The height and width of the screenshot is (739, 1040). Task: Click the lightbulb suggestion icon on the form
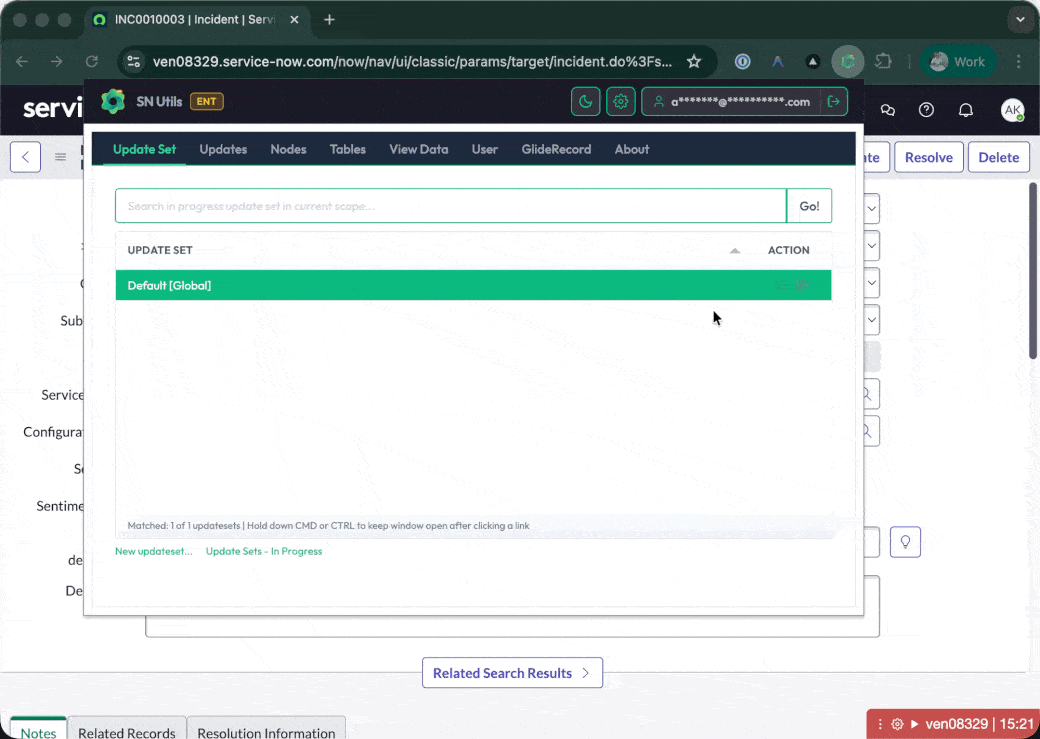point(905,541)
